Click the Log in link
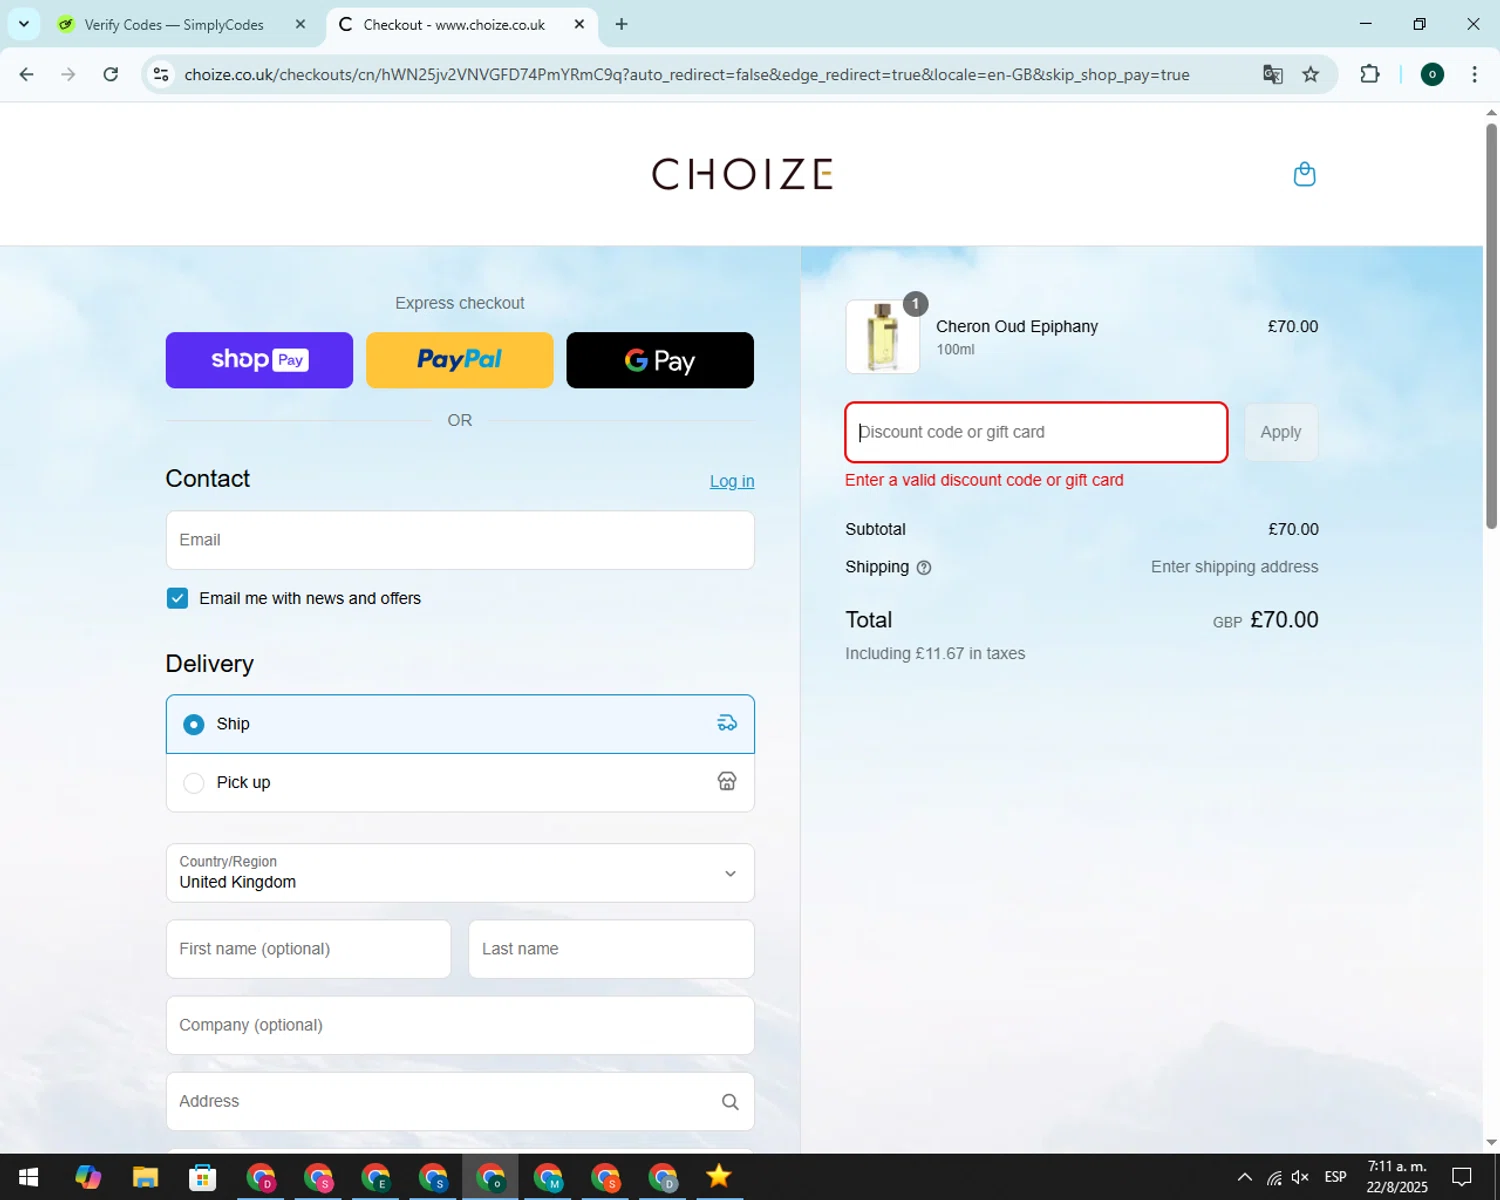The image size is (1500, 1200). [x=732, y=481]
